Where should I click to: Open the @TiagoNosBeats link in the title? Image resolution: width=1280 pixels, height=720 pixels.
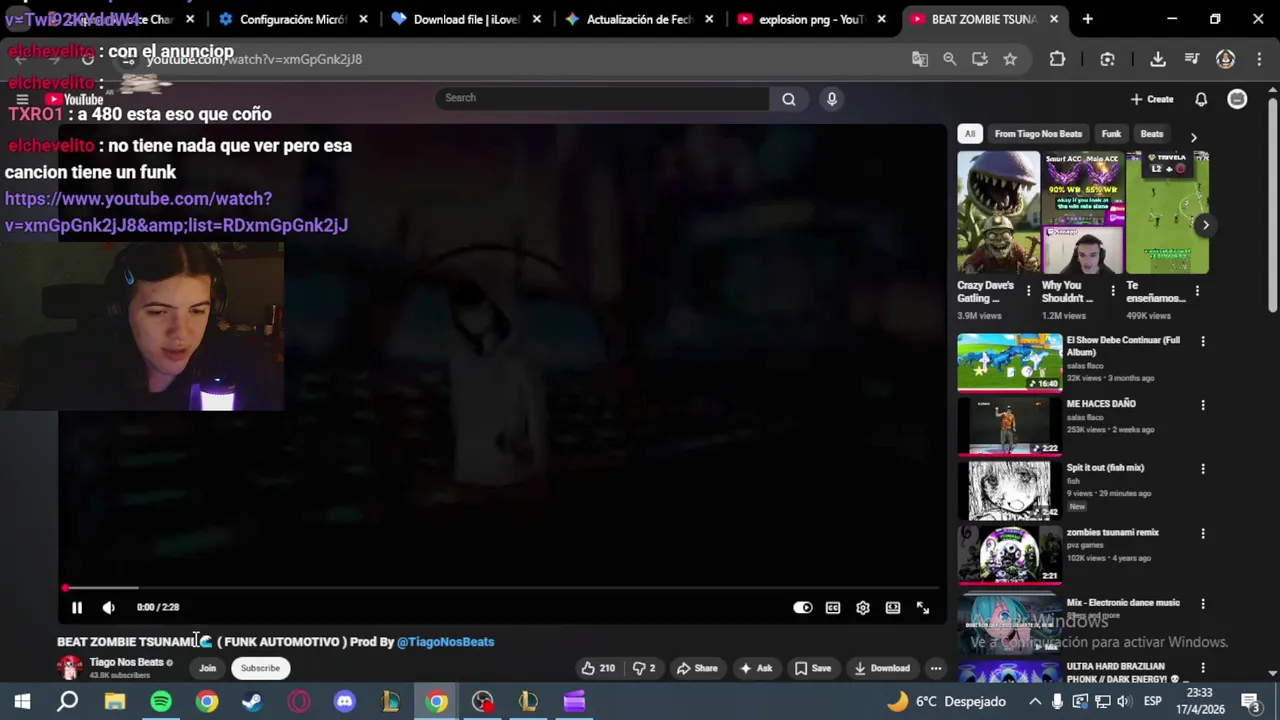point(445,642)
